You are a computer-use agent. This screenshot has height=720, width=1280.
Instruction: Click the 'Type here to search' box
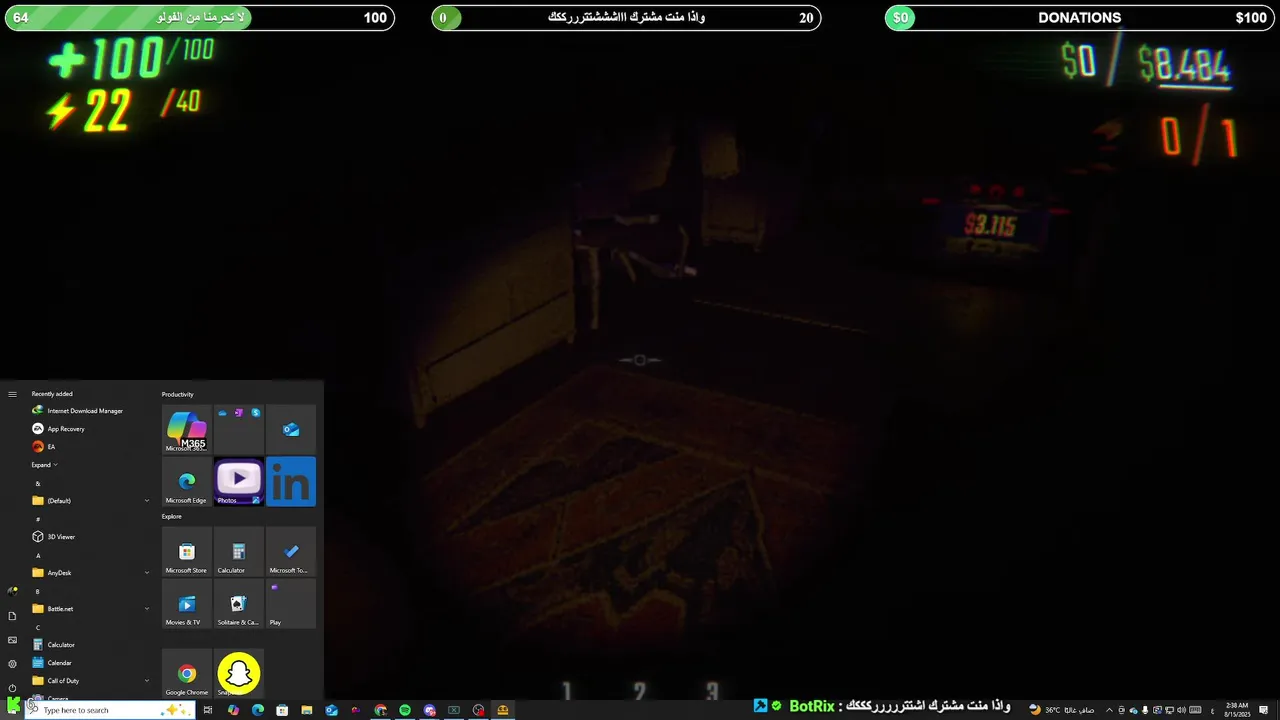tap(108, 710)
